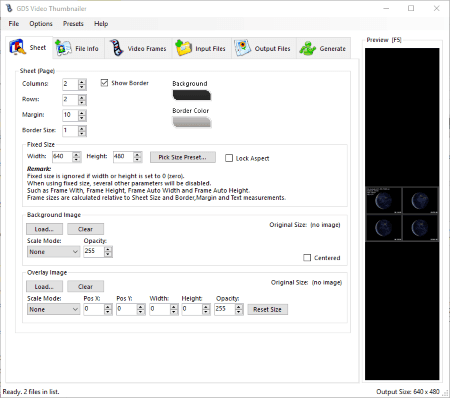Click the Output Files picture icon
The height and width of the screenshot is (398, 450).
(x=242, y=48)
